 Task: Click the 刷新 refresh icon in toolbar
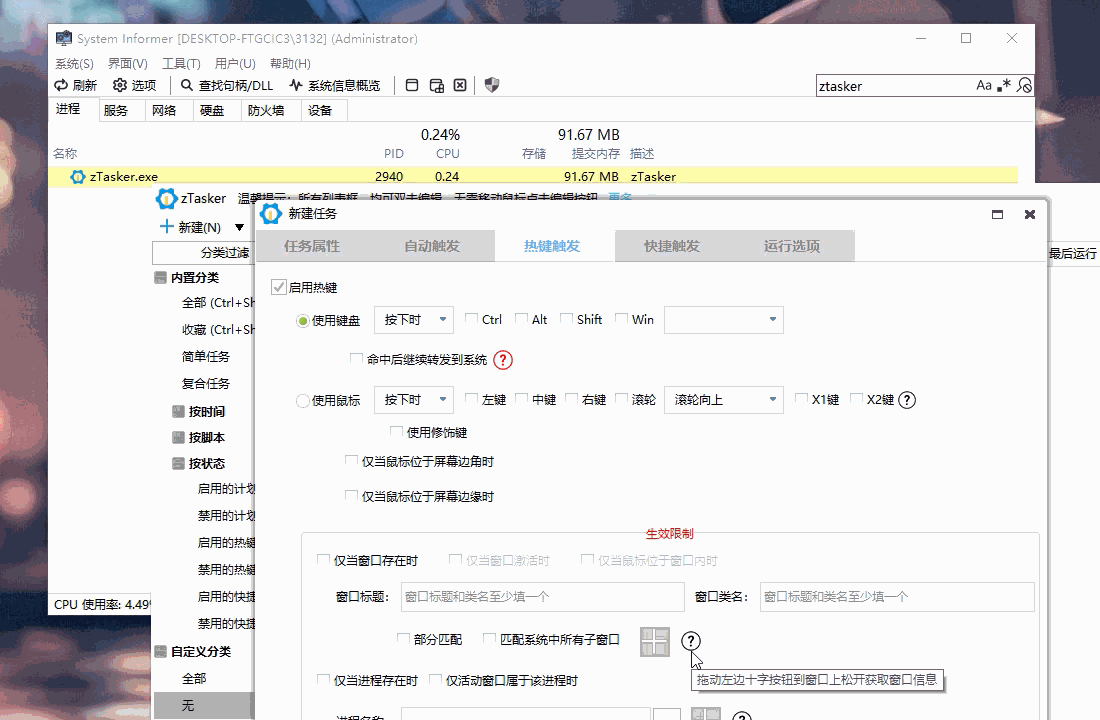62,86
